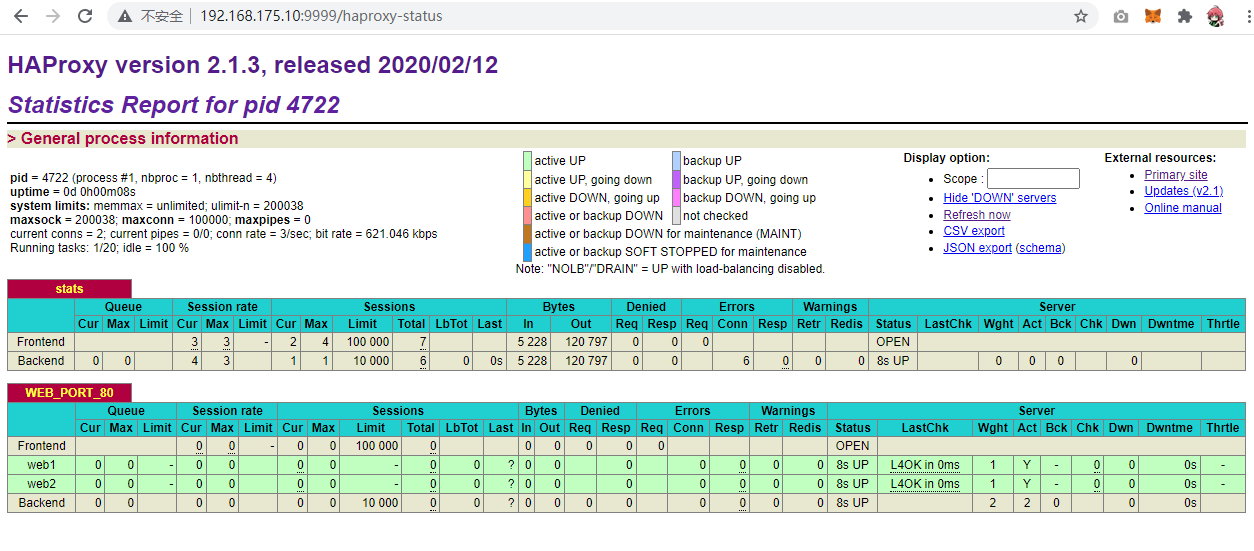Click the browser back arrow
Image resolution: width=1254 pixels, height=551 pixels.
click(x=21, y=16)
